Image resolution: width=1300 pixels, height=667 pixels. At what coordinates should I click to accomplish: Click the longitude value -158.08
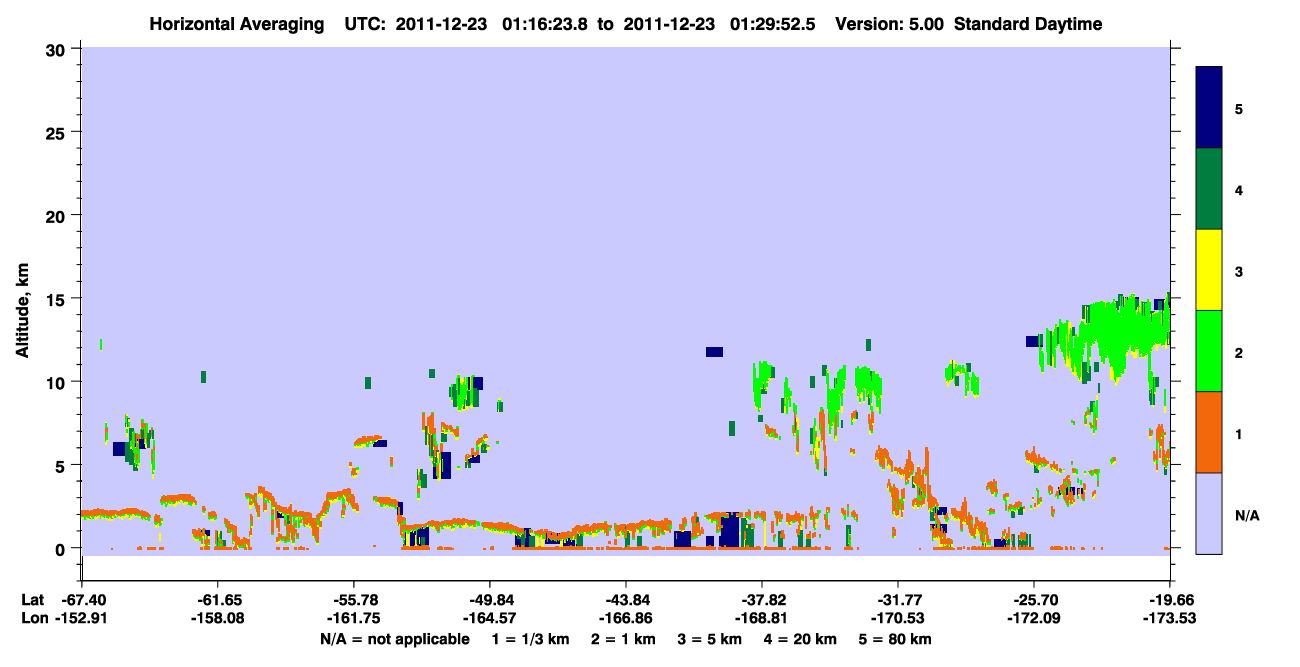click(x=218, y=619)
